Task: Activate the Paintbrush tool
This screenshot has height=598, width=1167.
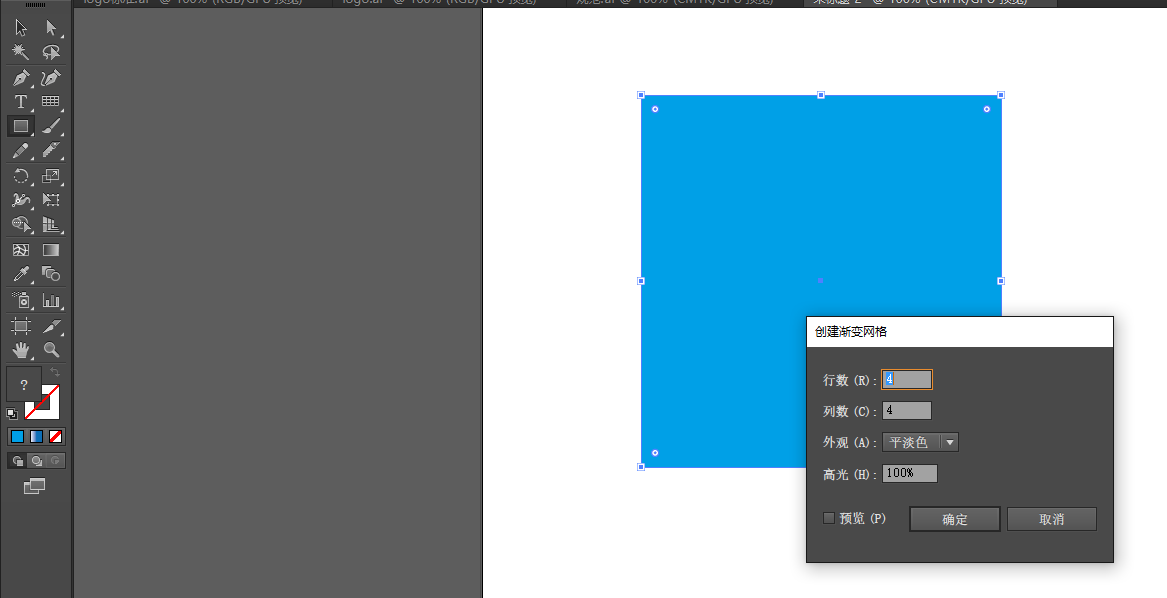Action: coord(51,127)
